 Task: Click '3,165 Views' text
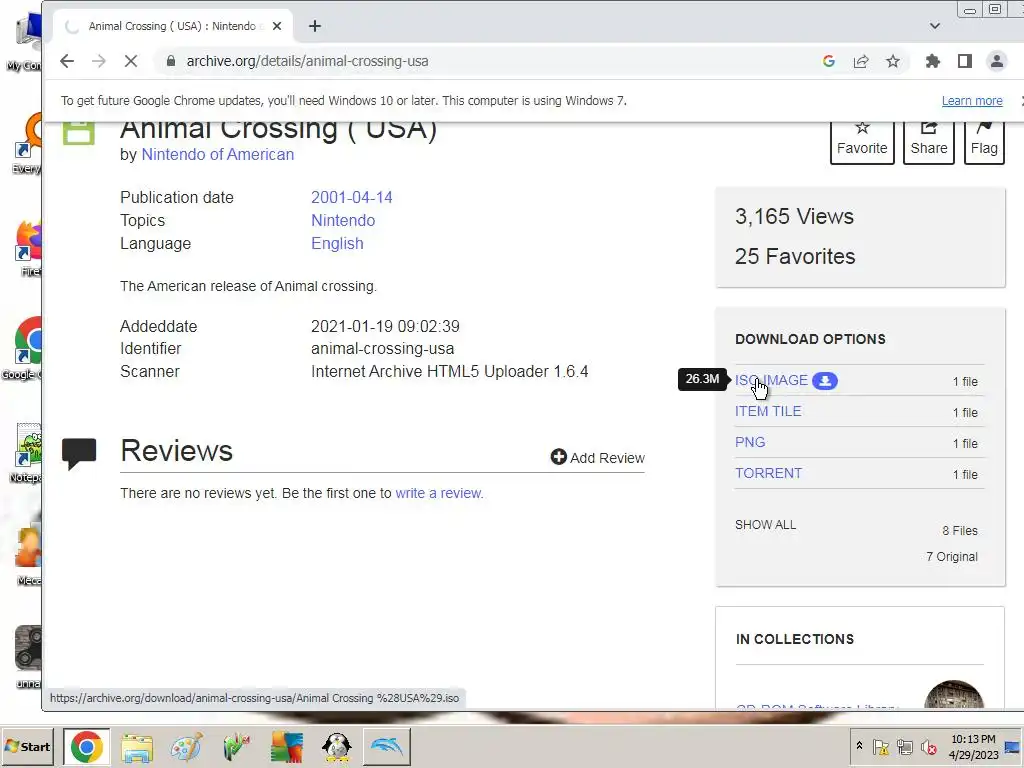pos(794,217)
